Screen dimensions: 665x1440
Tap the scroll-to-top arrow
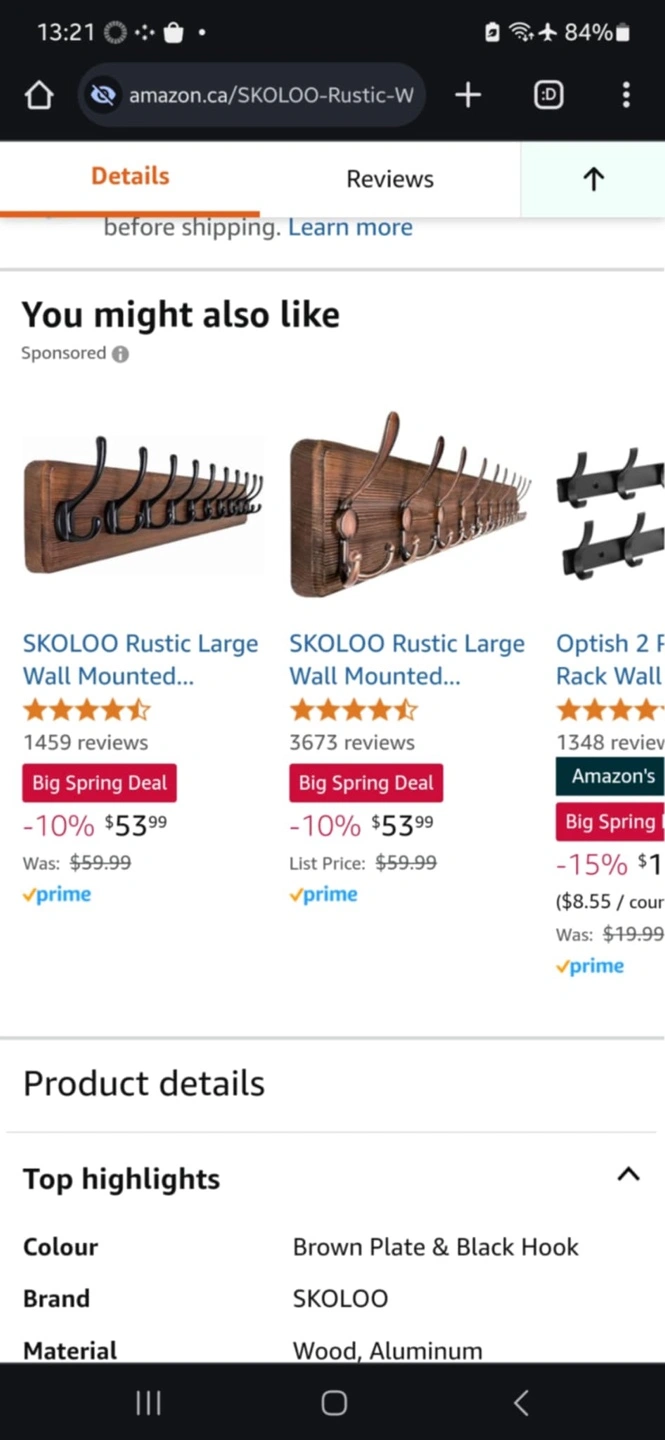coord(593,179)
